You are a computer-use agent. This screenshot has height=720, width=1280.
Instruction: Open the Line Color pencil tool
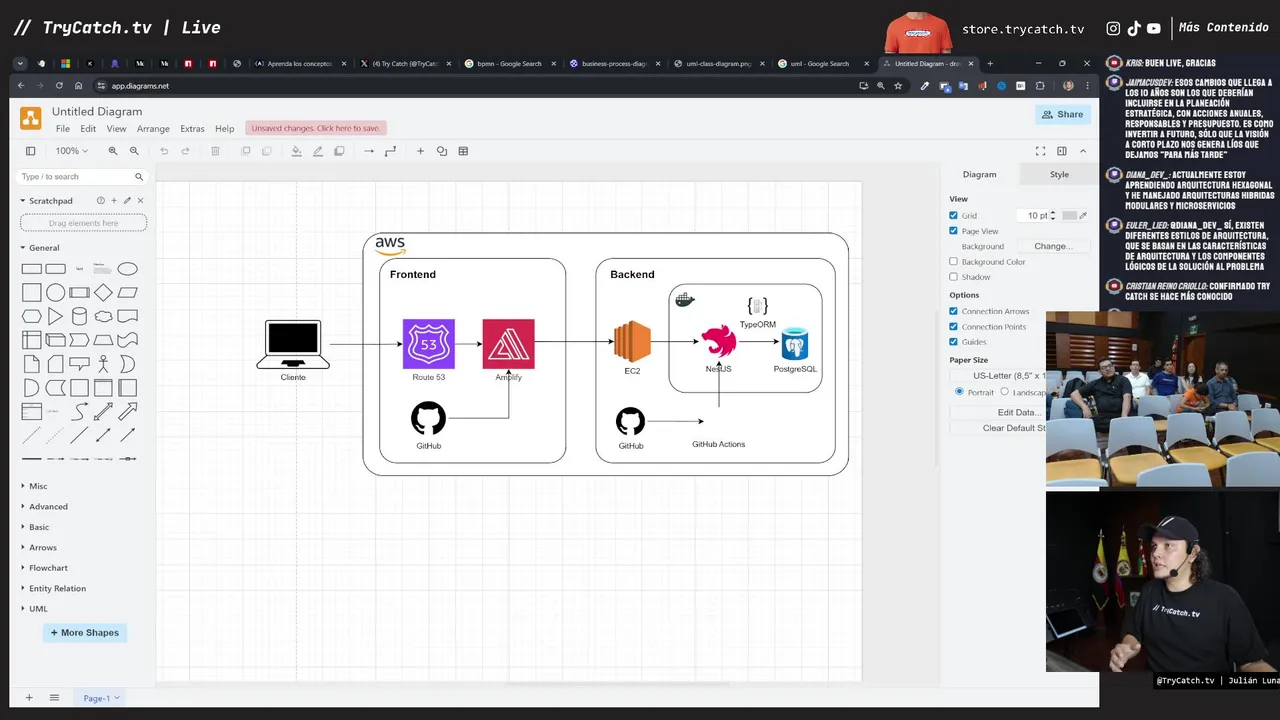pyautogui.click(x=318, y=151)
